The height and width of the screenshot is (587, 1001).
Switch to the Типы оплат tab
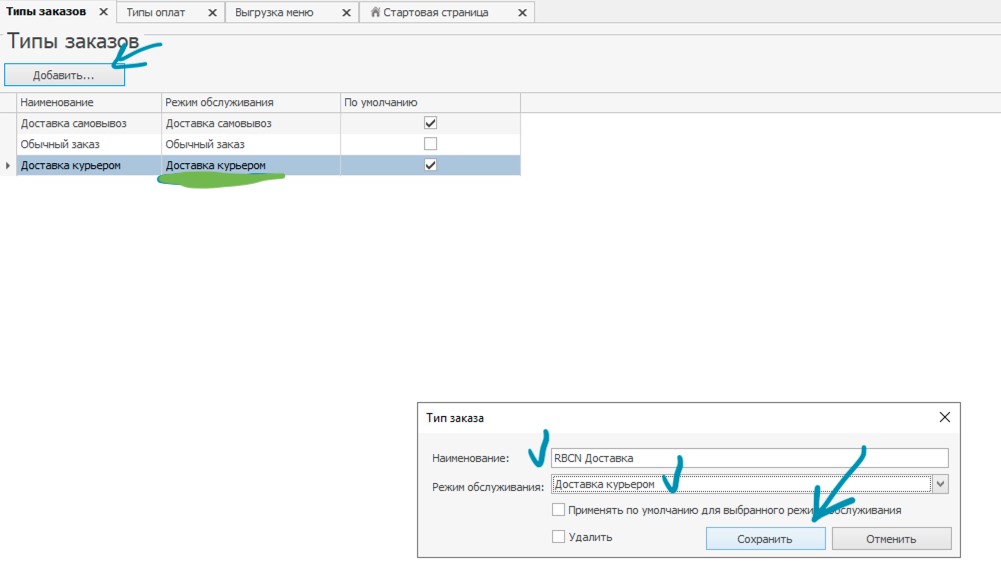click(160, 13)
